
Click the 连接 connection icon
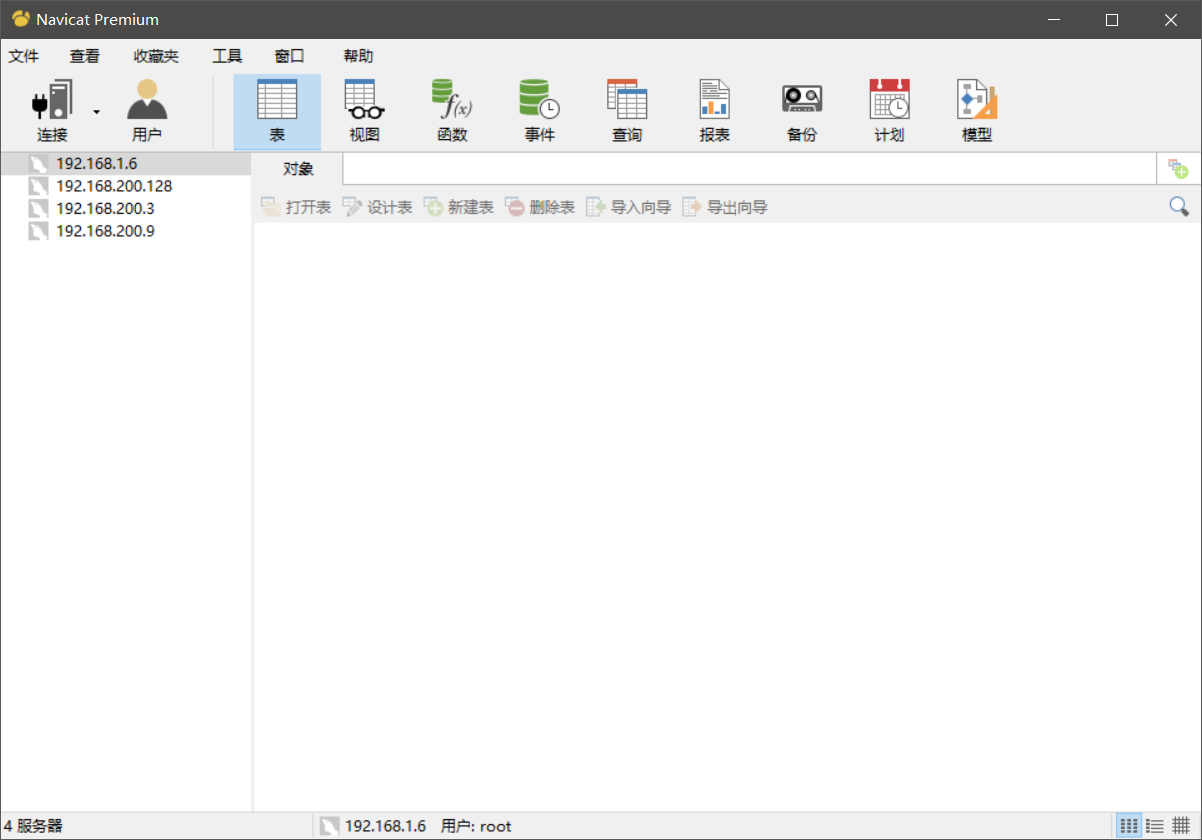(52, 111)
